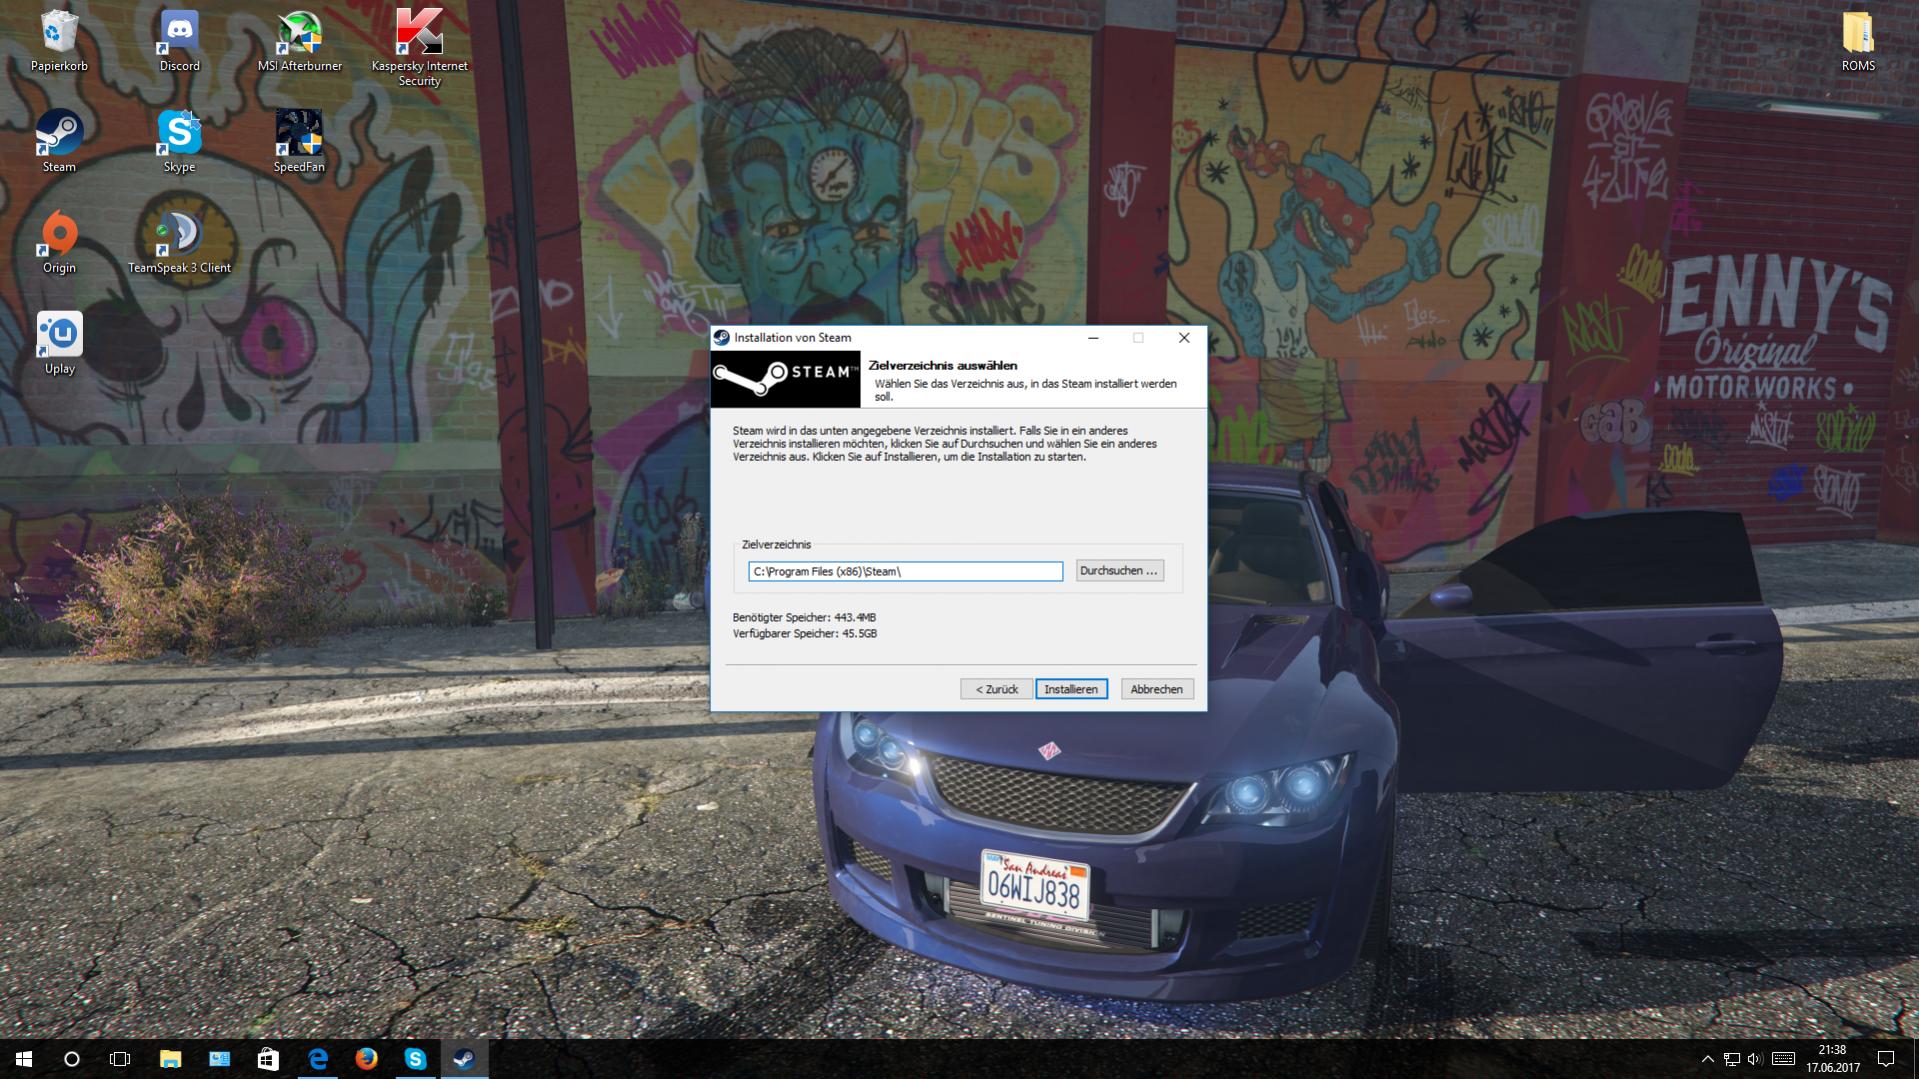This screenshot has width=1919, height=1079.
Task: Click the Durchsuchen browse button
Action: (1119, 570)
